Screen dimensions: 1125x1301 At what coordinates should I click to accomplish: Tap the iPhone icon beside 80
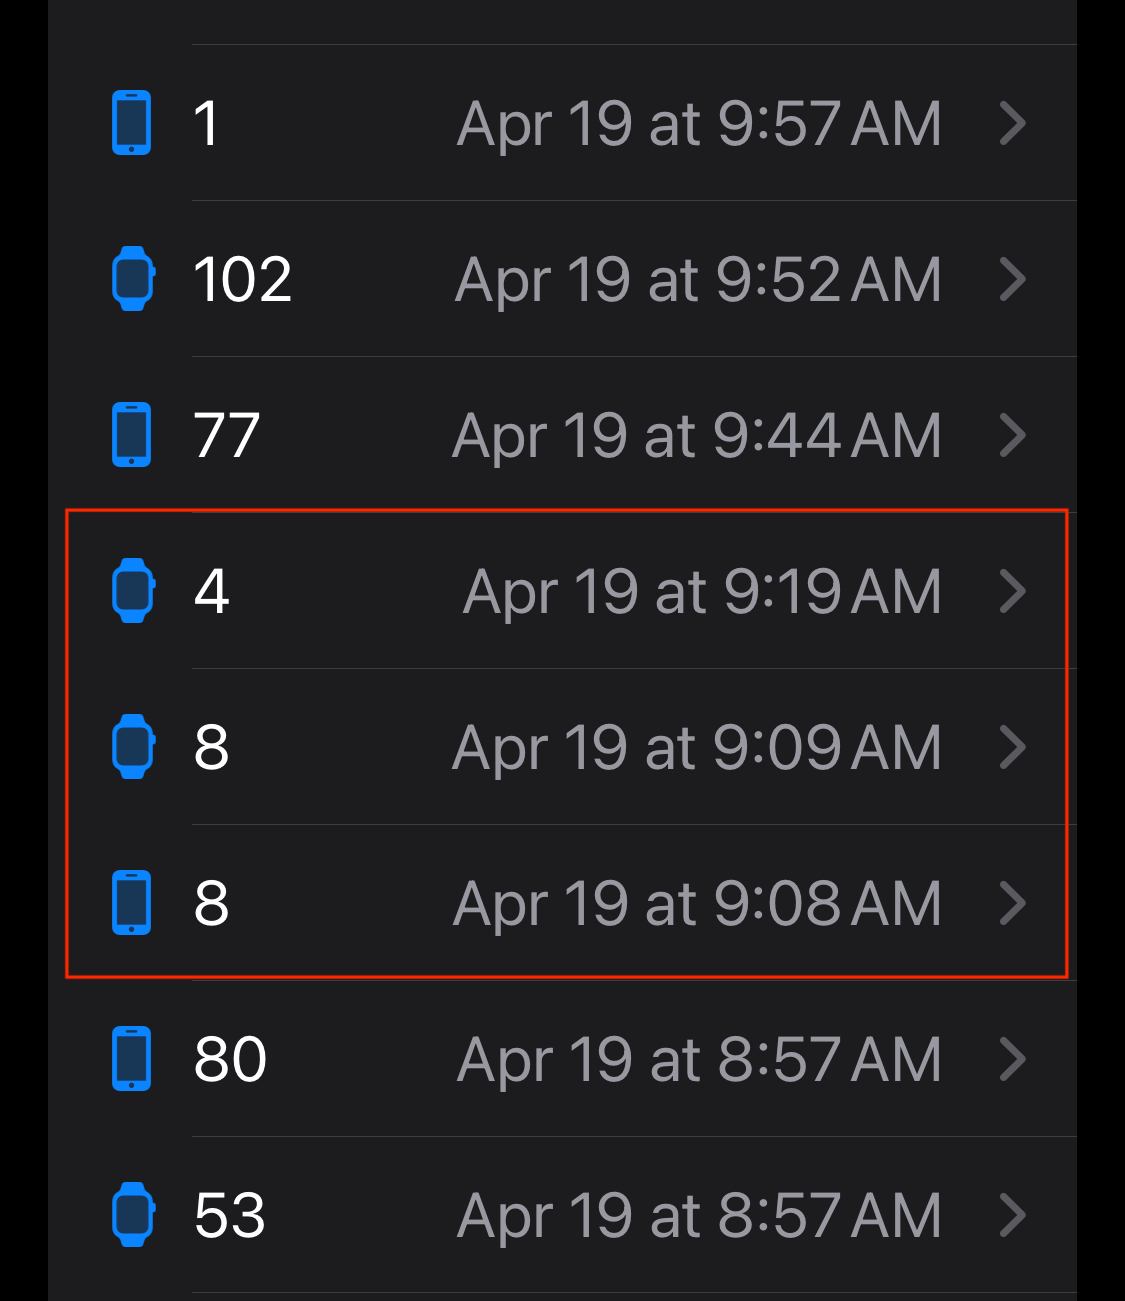pos(131,1059)
